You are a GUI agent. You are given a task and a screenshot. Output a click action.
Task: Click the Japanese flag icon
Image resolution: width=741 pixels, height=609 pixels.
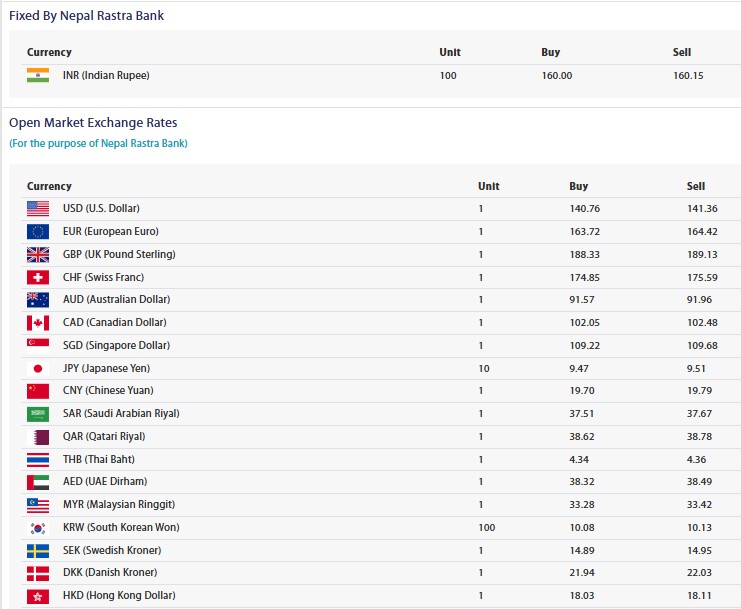[x=38, y=368]
